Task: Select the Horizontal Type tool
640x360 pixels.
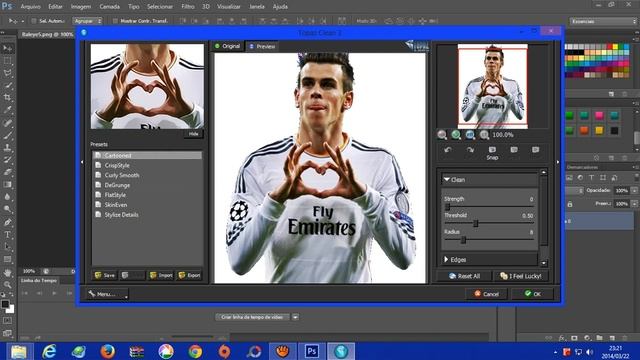Action: (x=7, y=235)
